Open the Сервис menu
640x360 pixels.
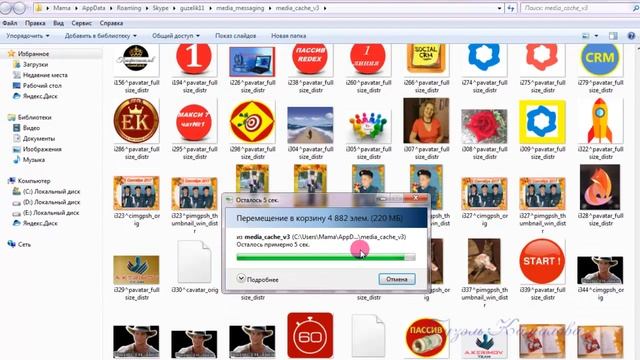[81, 23]
